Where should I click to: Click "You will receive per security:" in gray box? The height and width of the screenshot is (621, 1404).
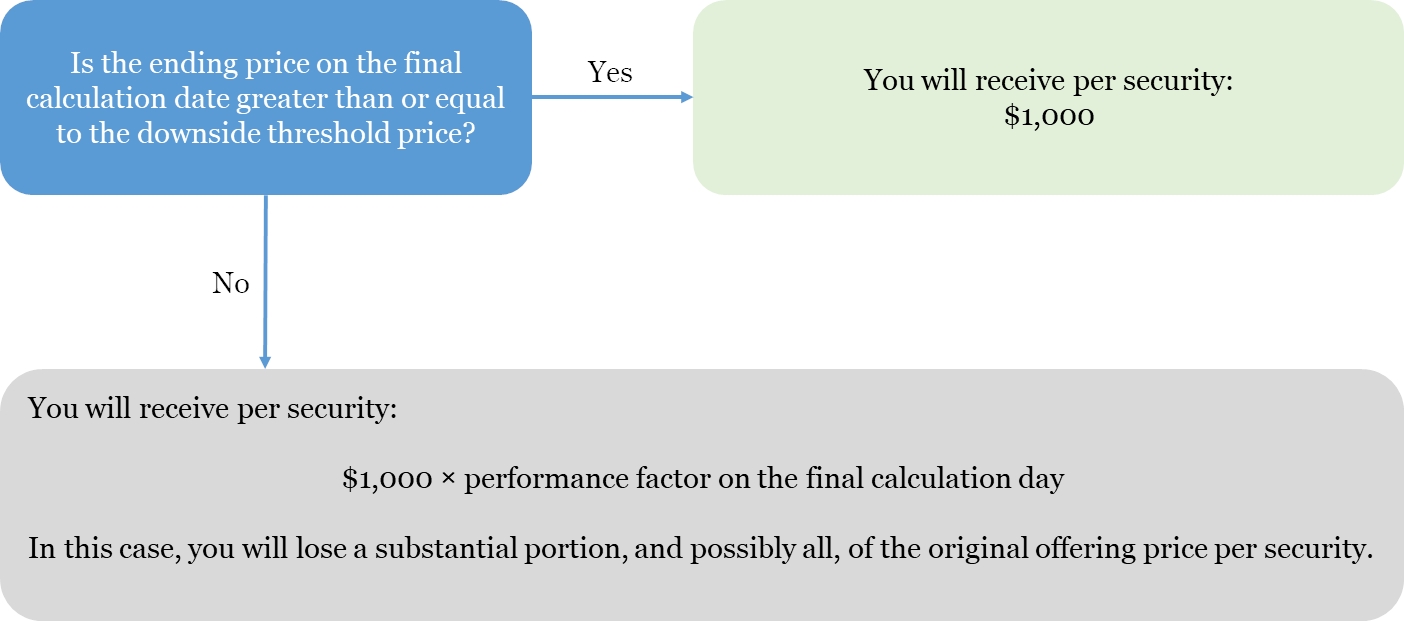click(x=213, y=409)
